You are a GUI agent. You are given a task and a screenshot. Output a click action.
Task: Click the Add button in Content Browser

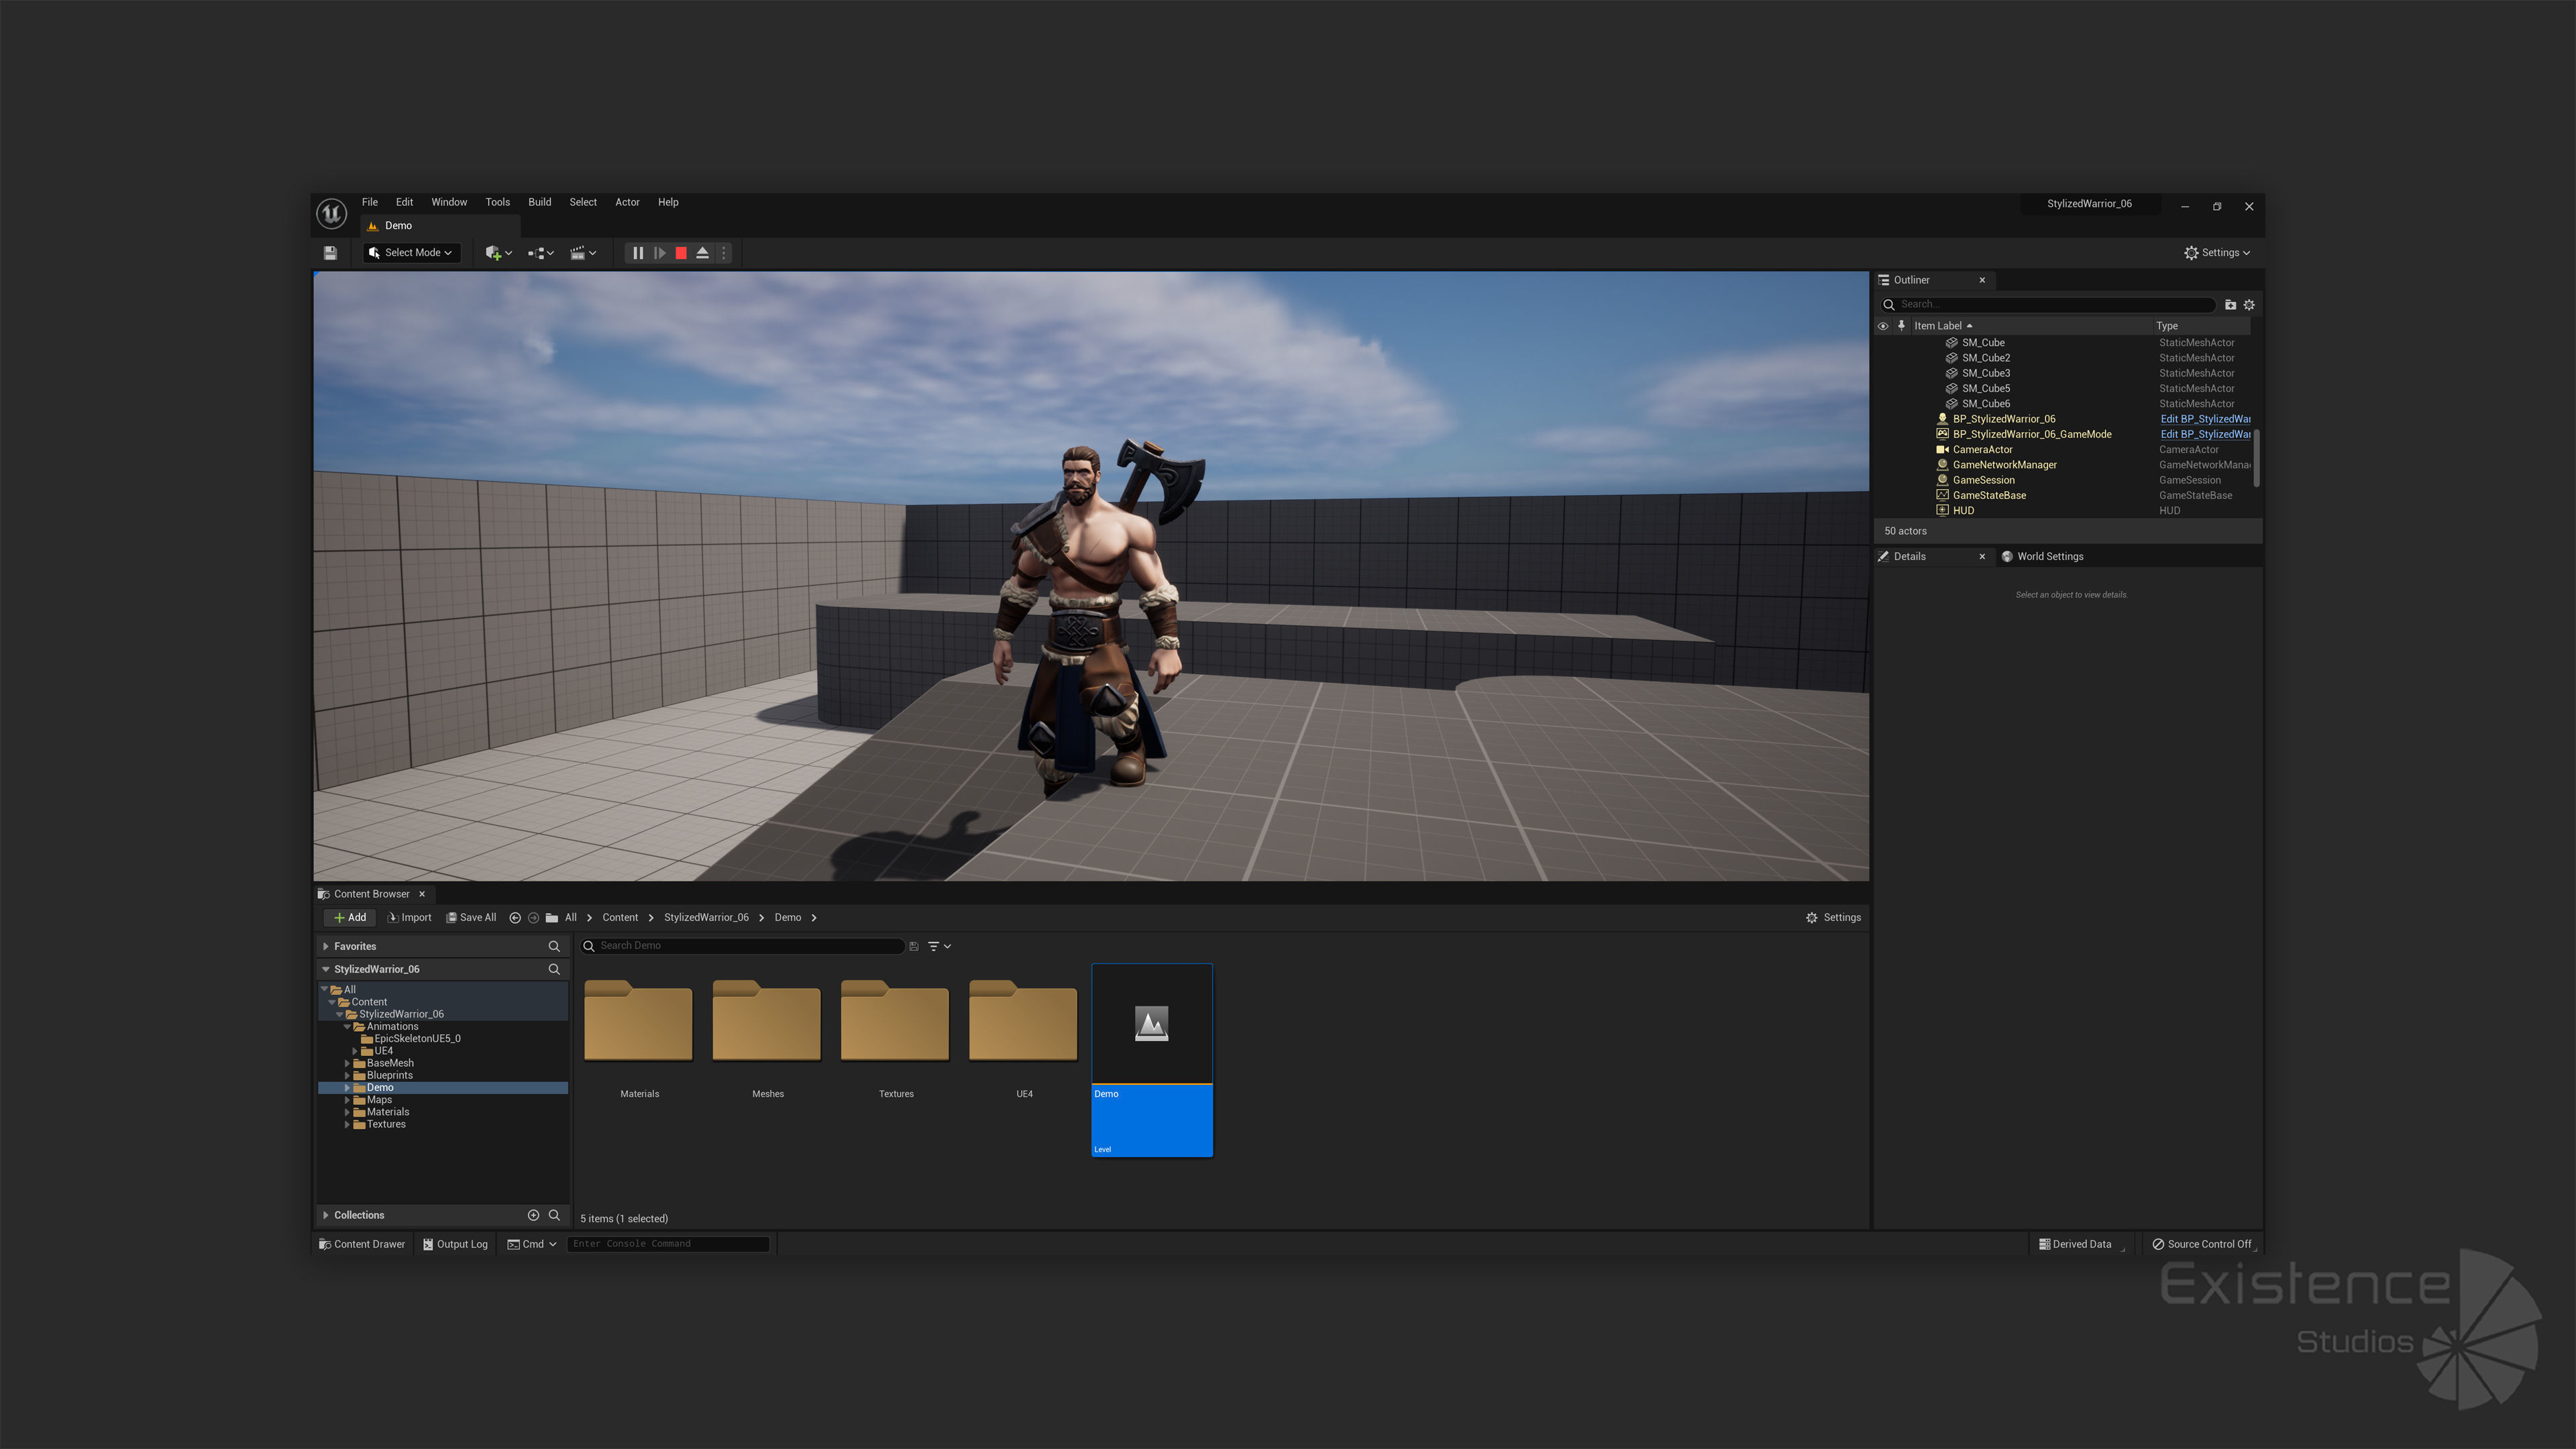(x=349, y=918)
